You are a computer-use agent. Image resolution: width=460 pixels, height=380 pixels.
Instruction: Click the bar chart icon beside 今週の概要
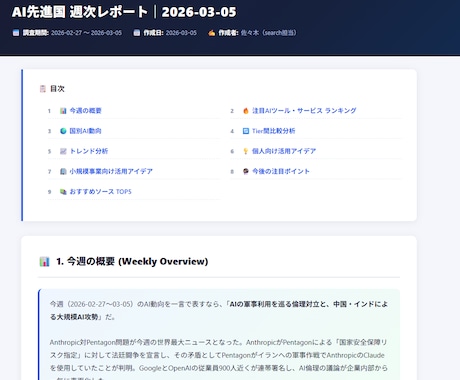pos(63,111)
